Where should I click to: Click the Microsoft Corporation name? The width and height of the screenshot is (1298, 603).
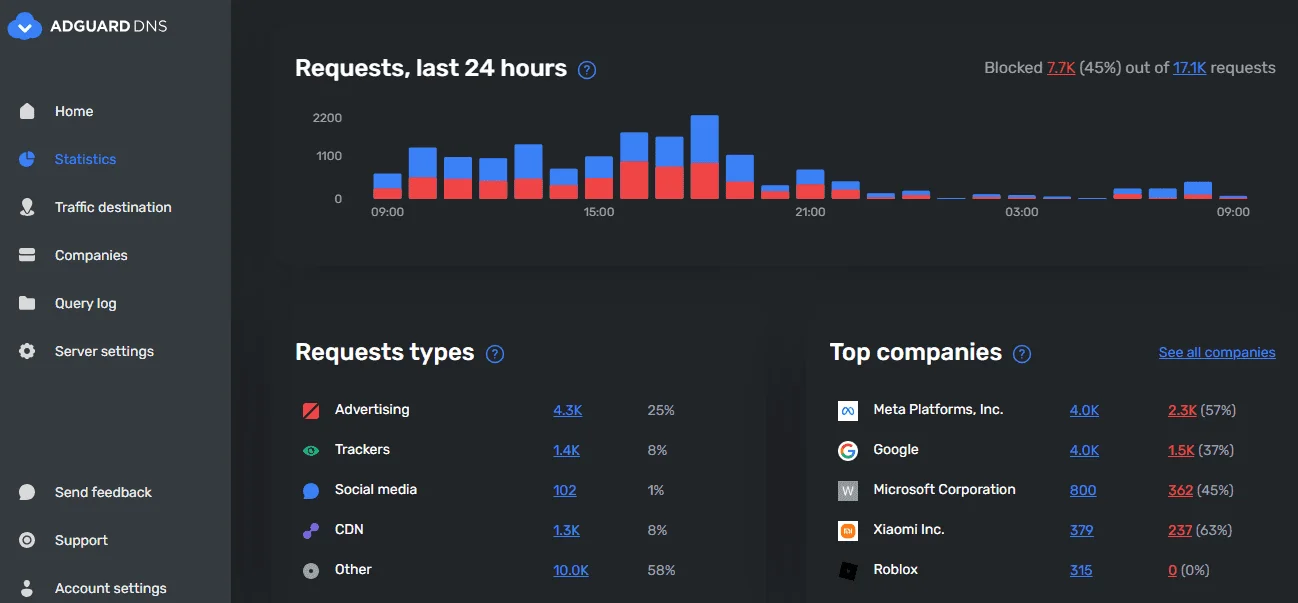pos(944,489)
